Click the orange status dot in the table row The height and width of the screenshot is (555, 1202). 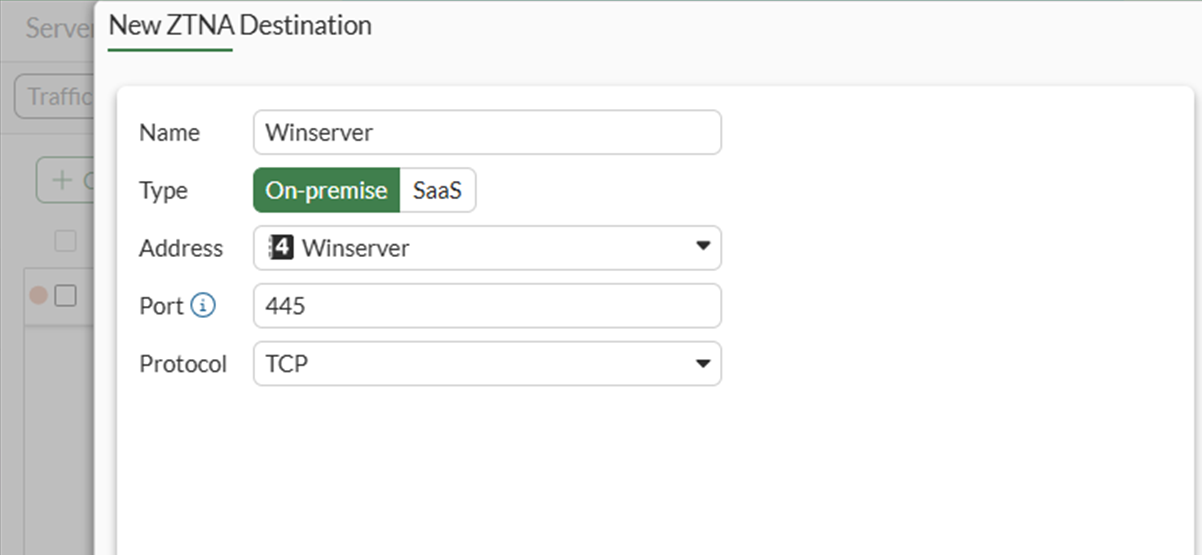click(x=39, y=295)
